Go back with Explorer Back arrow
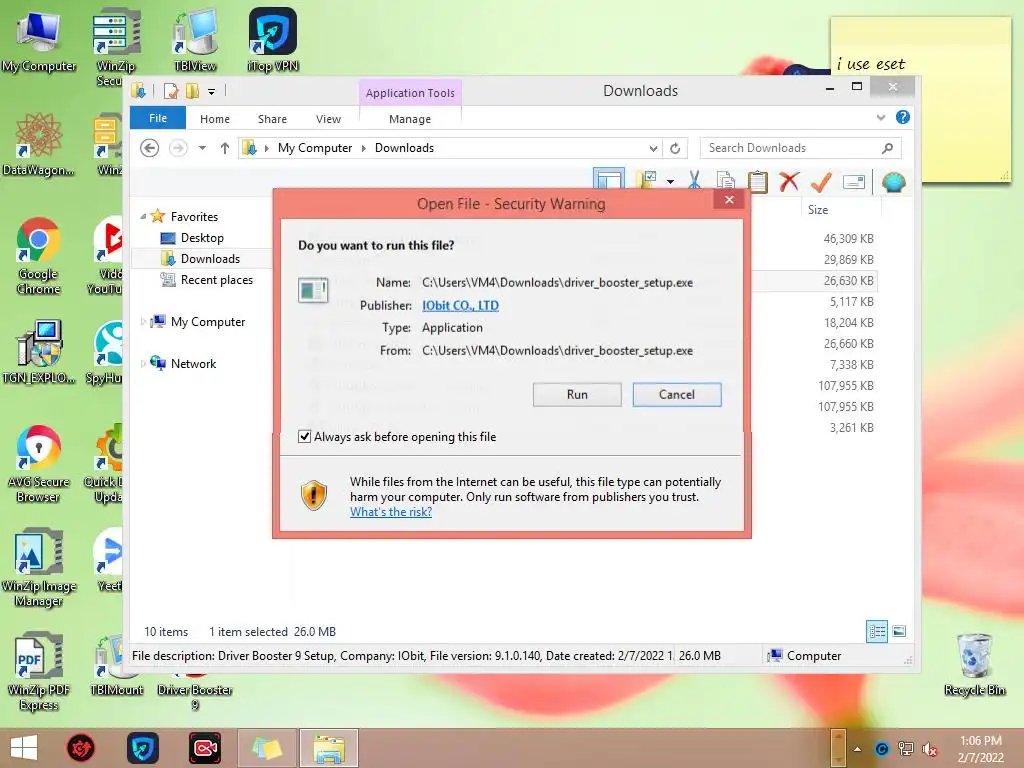Image resolution: width=1024 pixels, height=768 pixels. (x=150, y=148)
